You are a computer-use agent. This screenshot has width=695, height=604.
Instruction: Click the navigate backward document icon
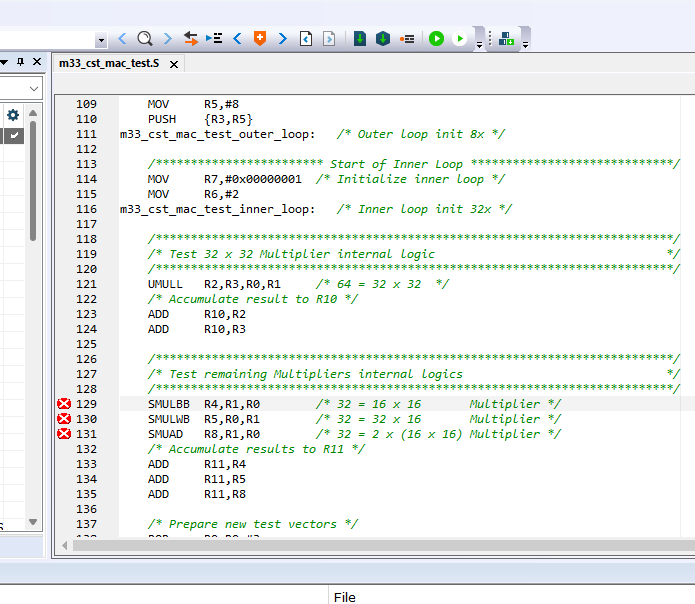point(306,39)
